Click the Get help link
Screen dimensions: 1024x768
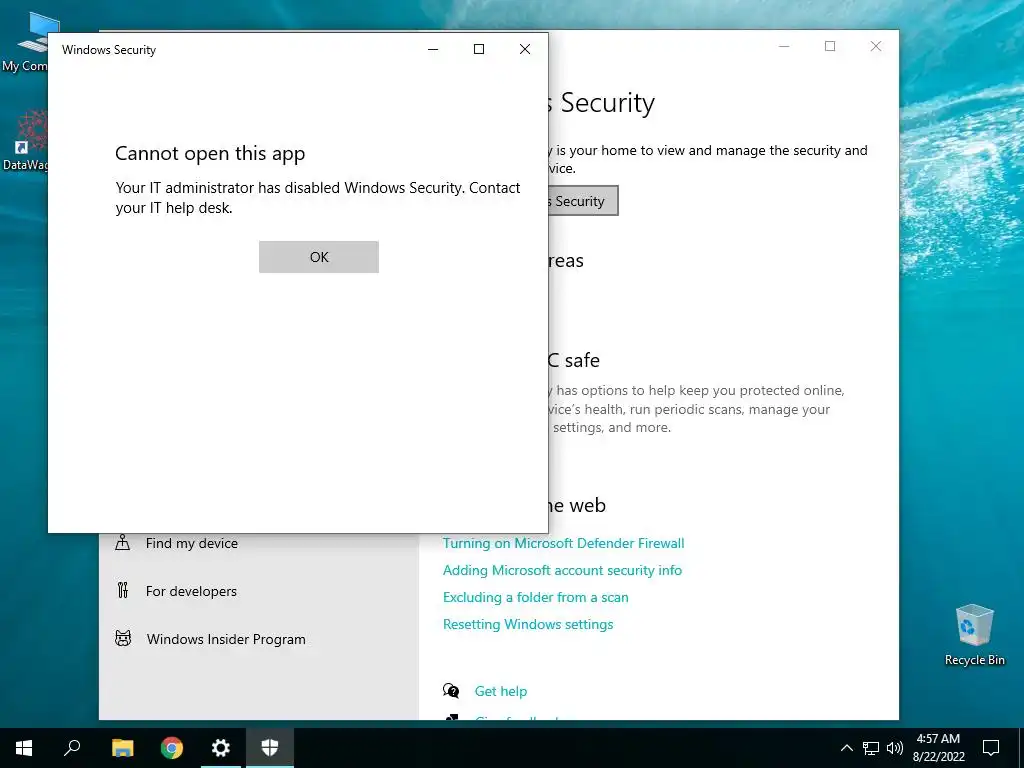501,691
